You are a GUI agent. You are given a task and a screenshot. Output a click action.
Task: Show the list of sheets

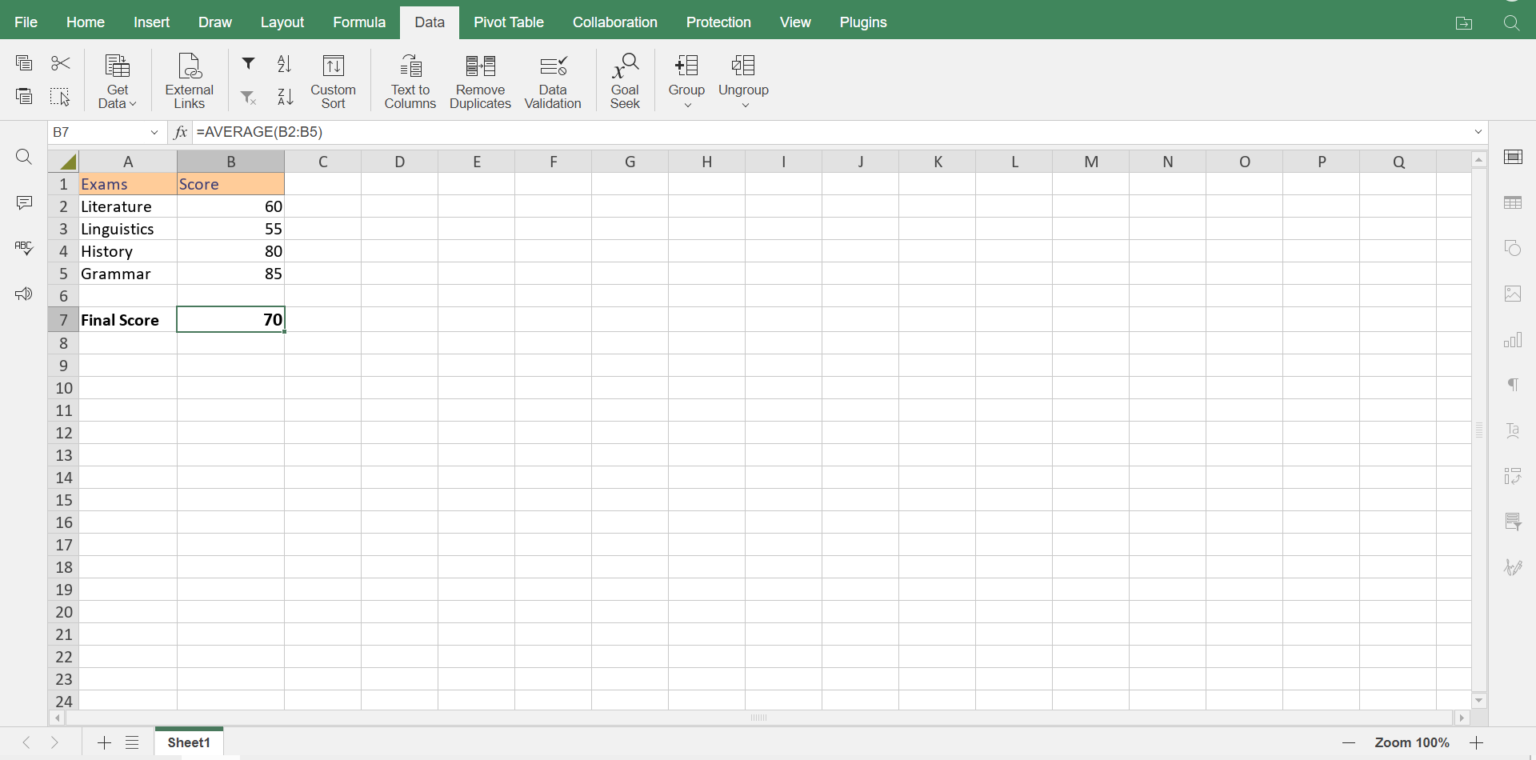pyautogui.click(x=132, y=742)
